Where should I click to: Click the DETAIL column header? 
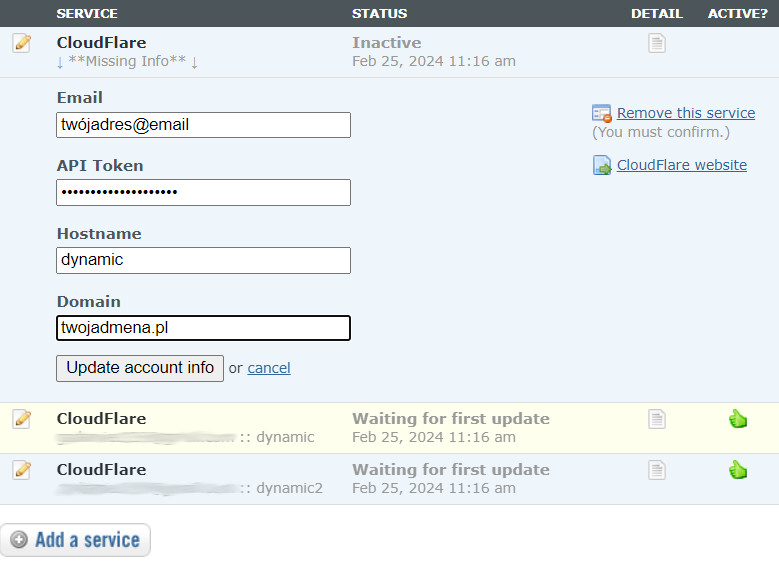pos(657,13)
